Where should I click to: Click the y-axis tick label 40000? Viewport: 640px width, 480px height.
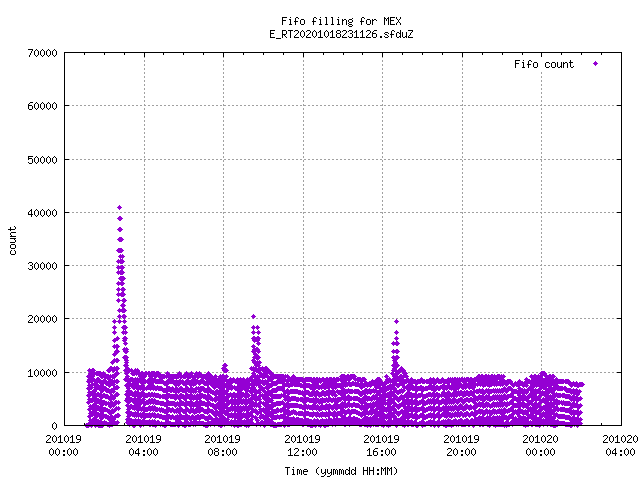[x=42, y=213]
